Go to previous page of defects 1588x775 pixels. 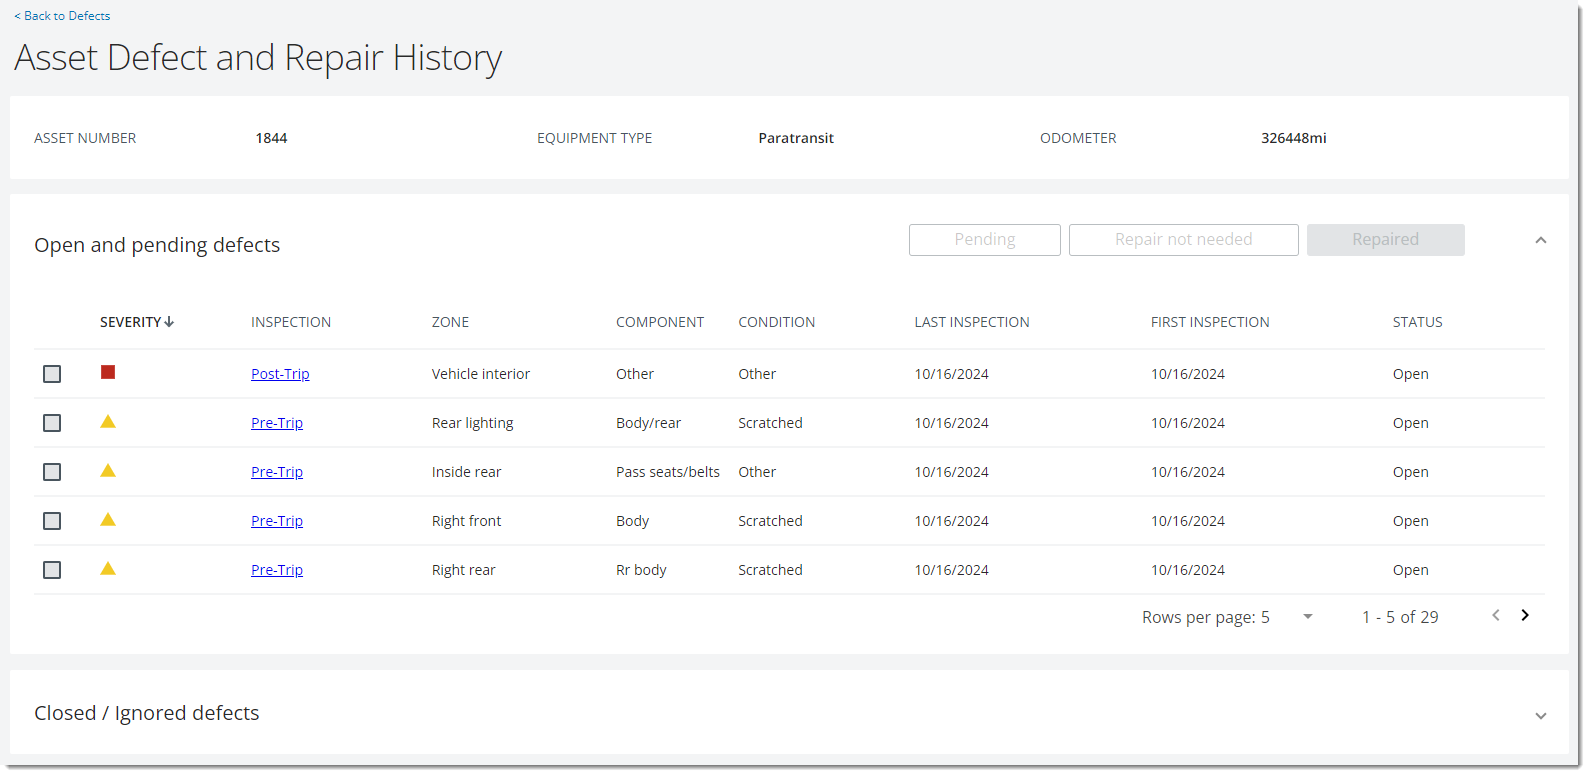(1496, 615)
